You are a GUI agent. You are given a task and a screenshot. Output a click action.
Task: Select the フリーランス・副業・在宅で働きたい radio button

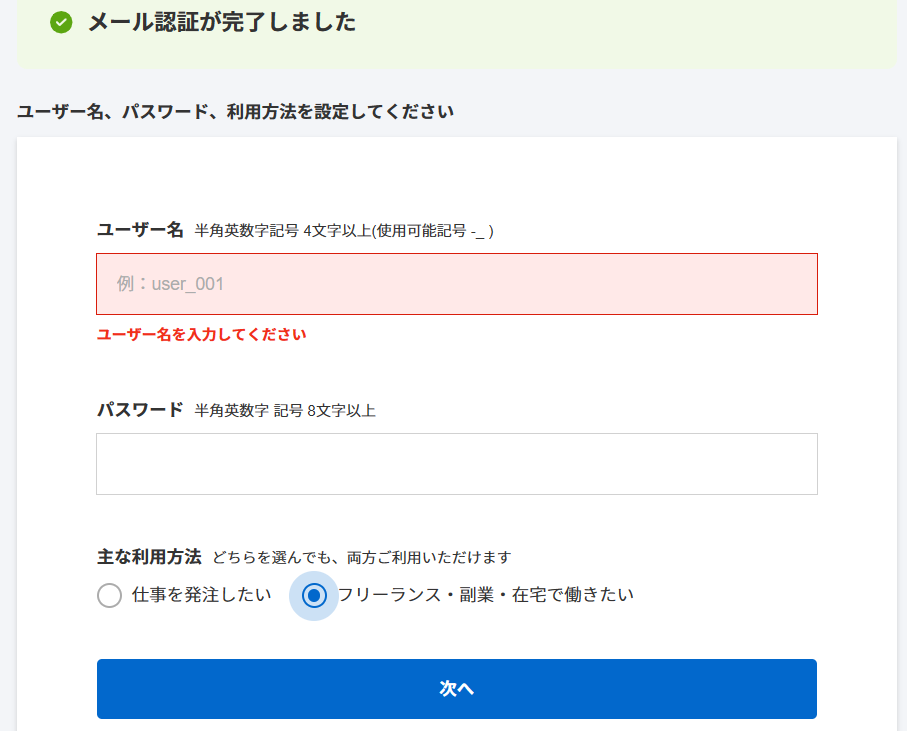tap(314, 595)
